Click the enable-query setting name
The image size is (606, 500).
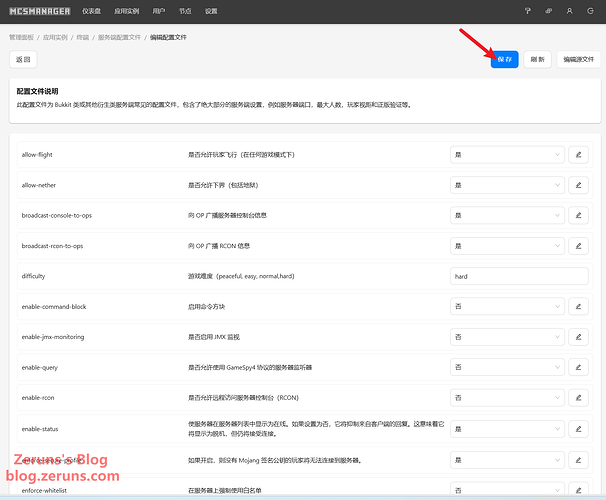point(39,367)
